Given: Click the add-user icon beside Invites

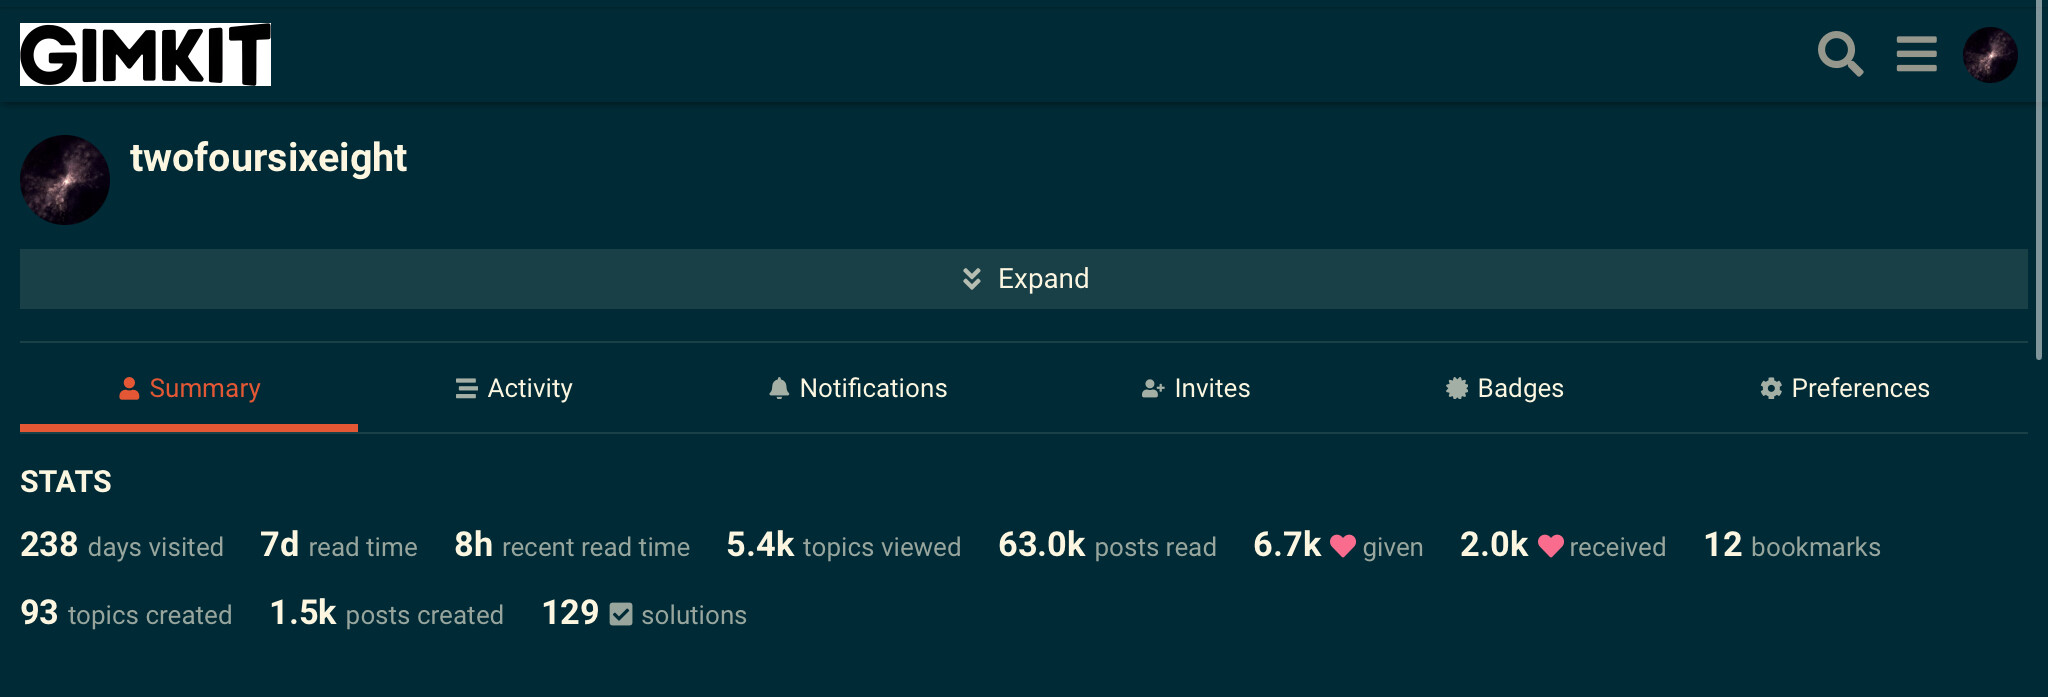Looking at the screenshot, I should (1153, 388).
